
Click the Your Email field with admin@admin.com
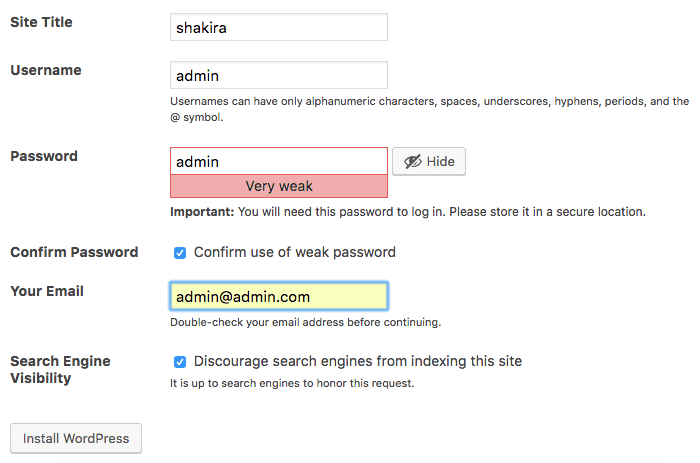[278, 297]
